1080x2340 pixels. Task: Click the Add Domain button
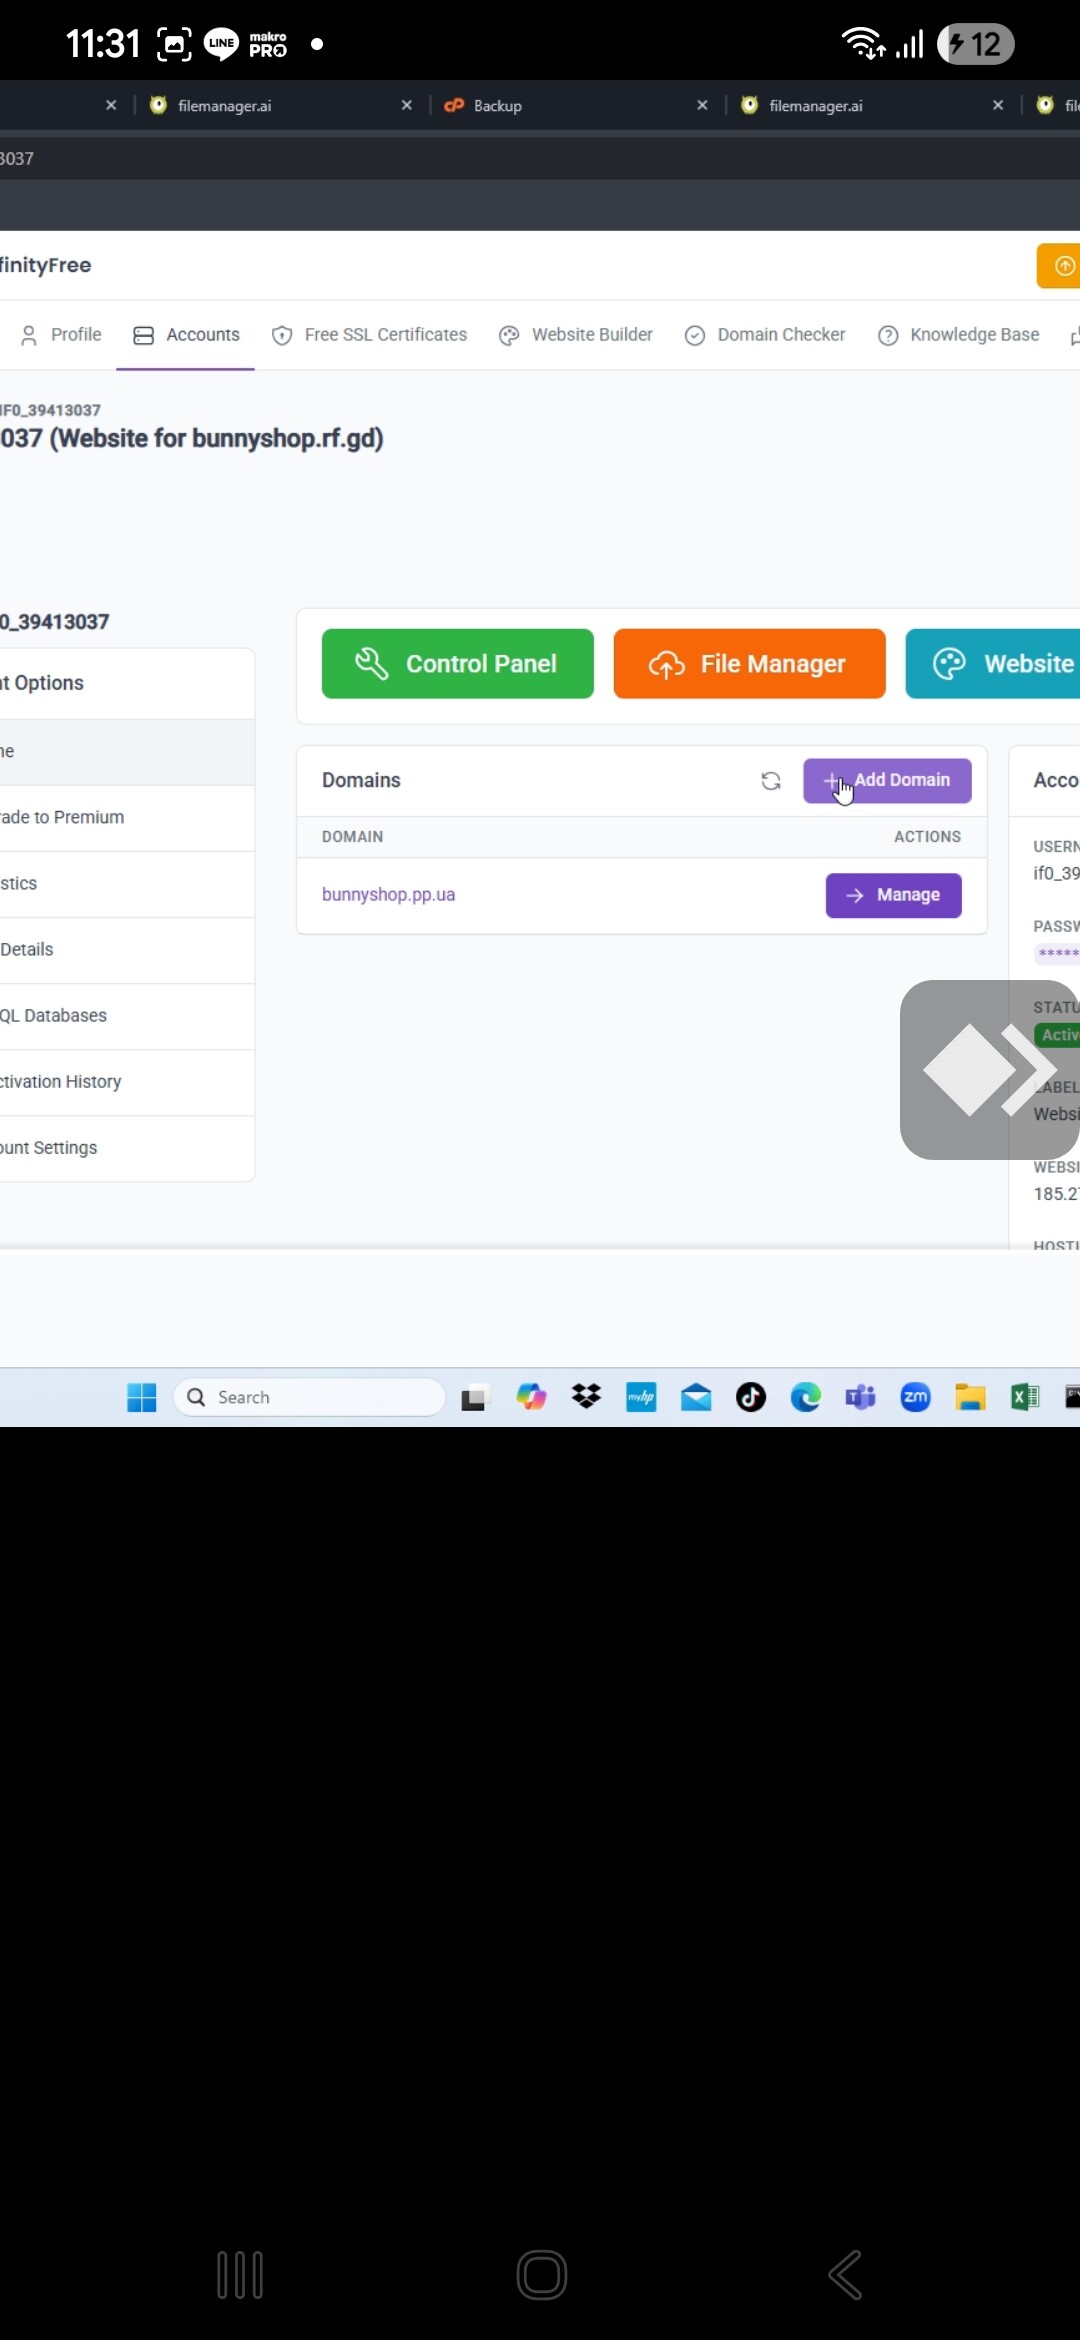pos(887,780)
